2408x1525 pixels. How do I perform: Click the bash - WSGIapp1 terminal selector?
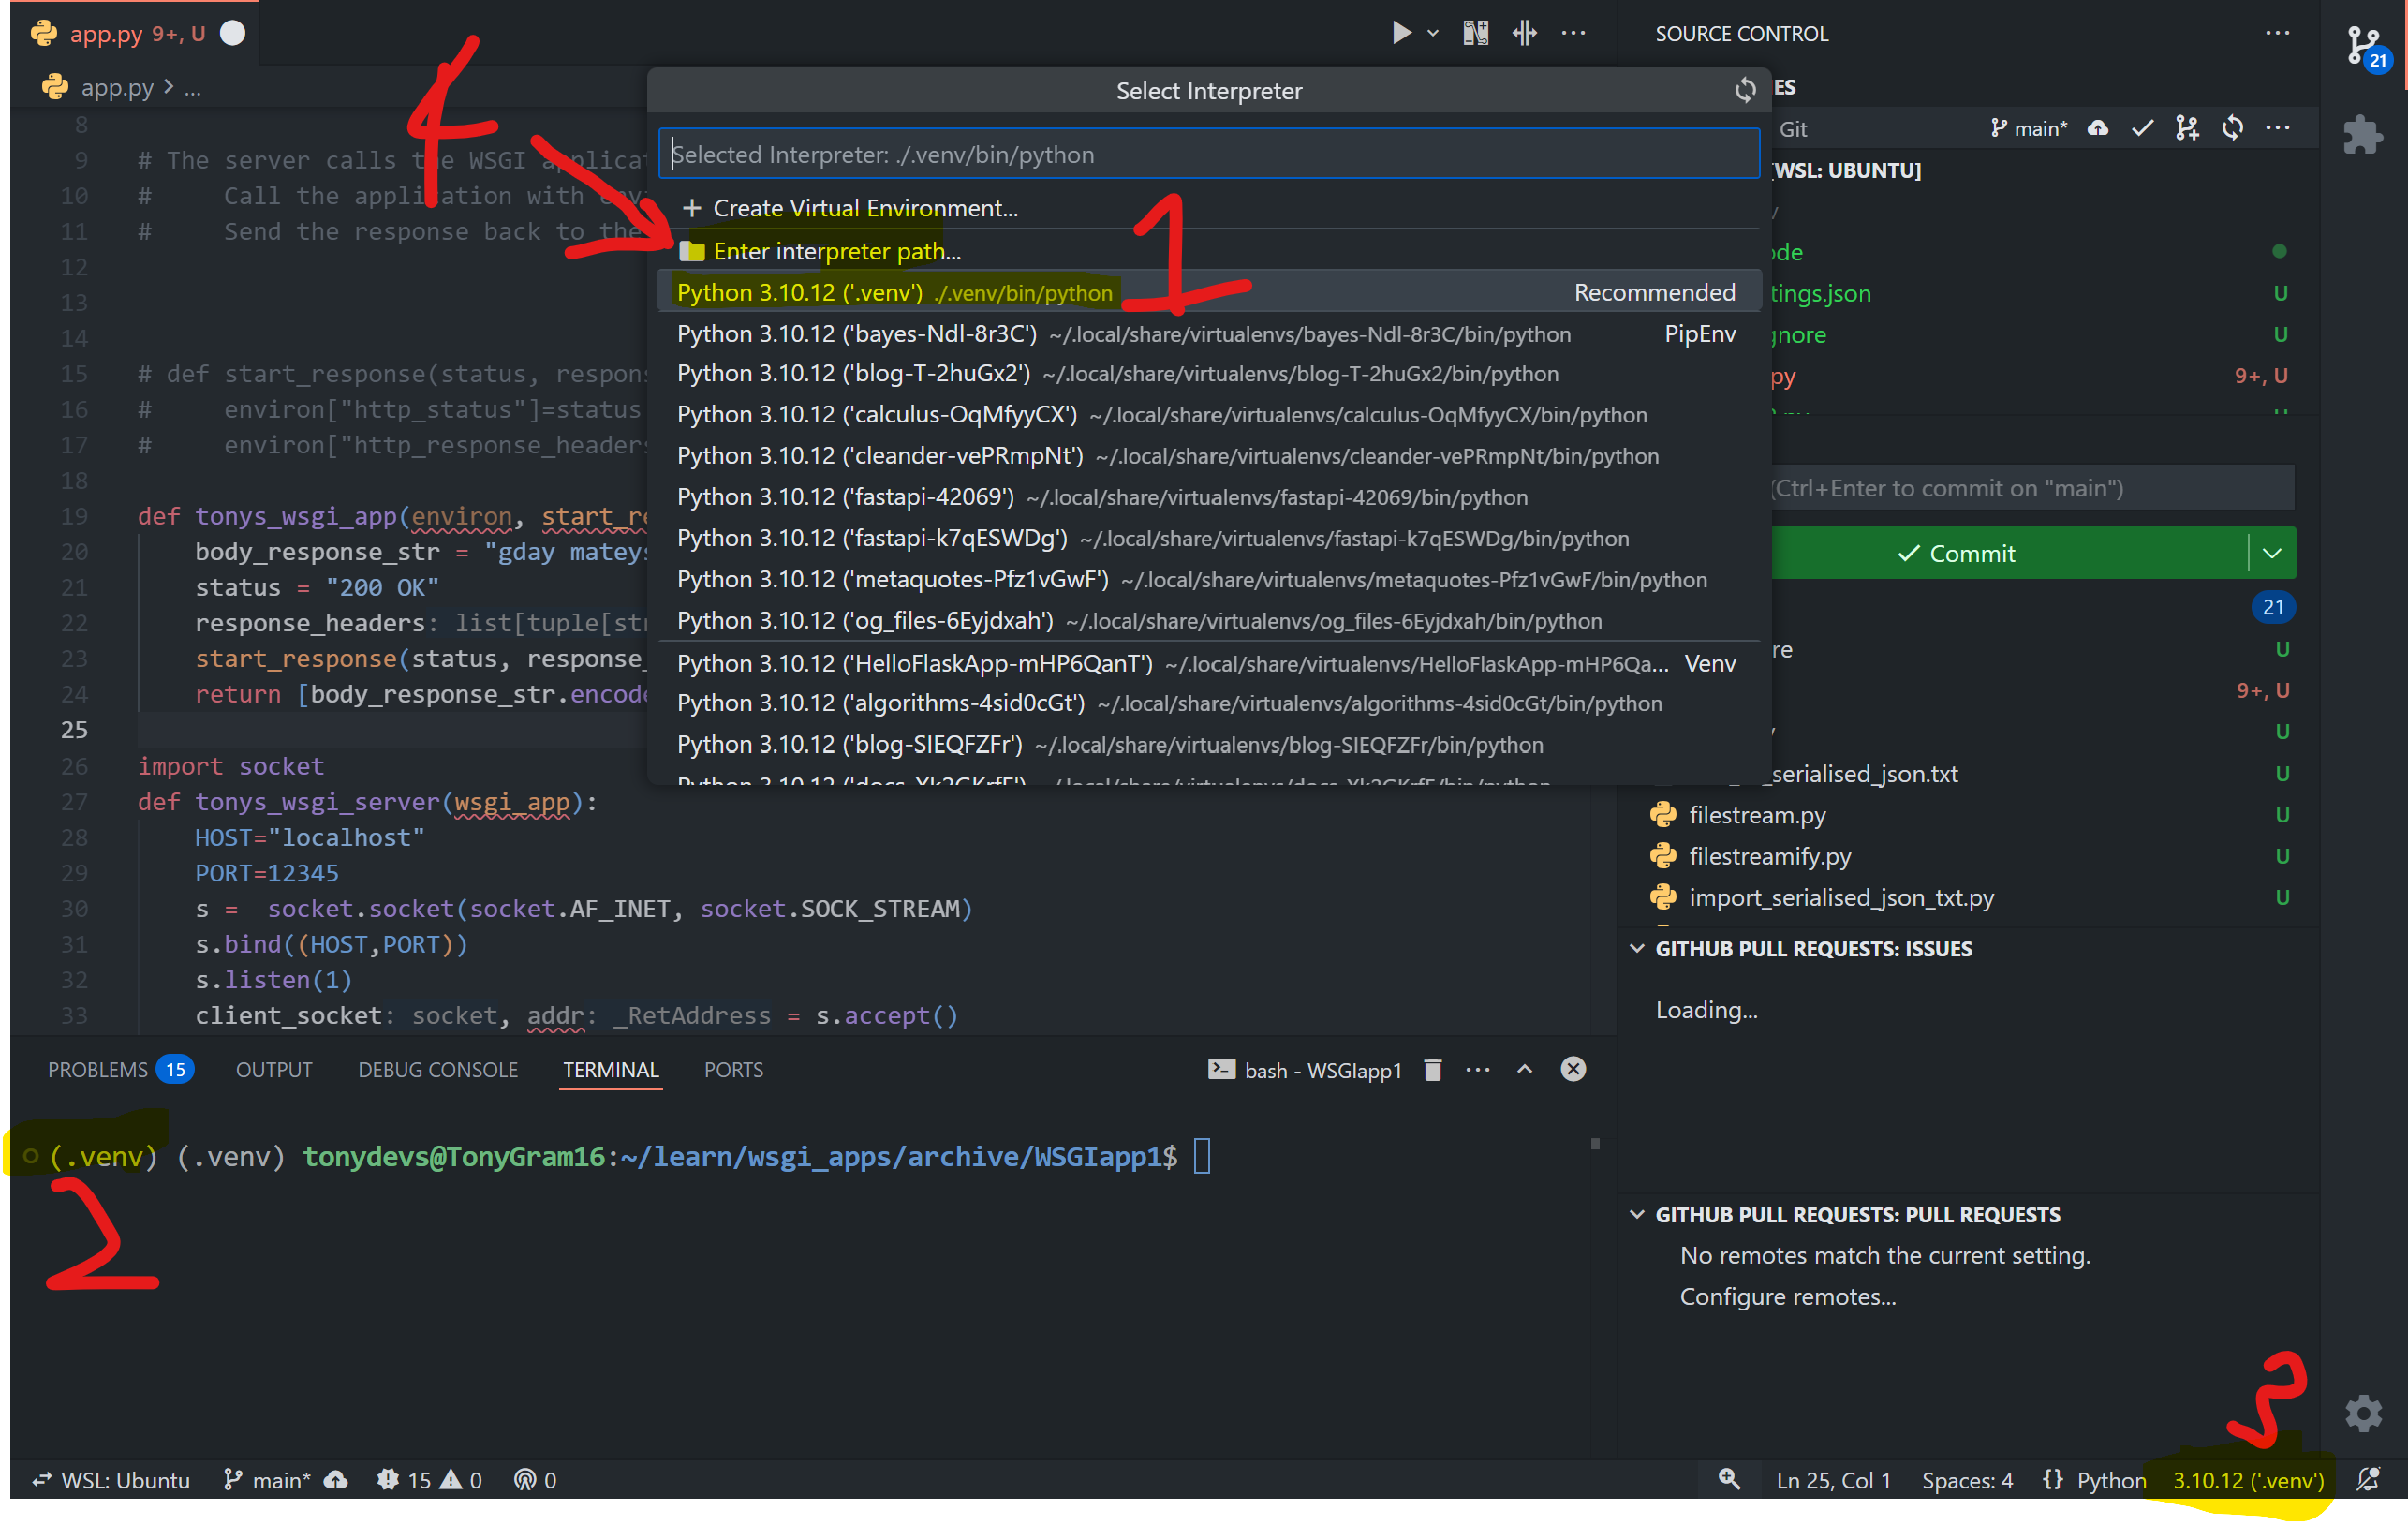1303,1070
